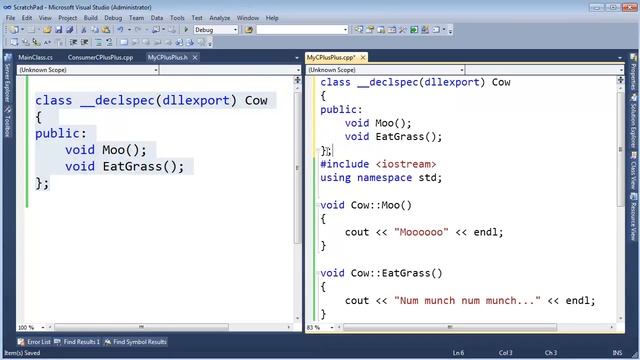Screen dimensions: 640x360
Task: Click the Comment out selected lines icon
Action: (98, 42)
